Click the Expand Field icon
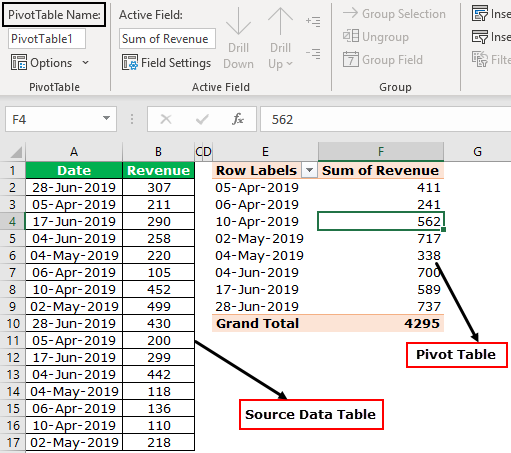Image resolution: width=511 pixels, height=453 pixels. (313, 22)
